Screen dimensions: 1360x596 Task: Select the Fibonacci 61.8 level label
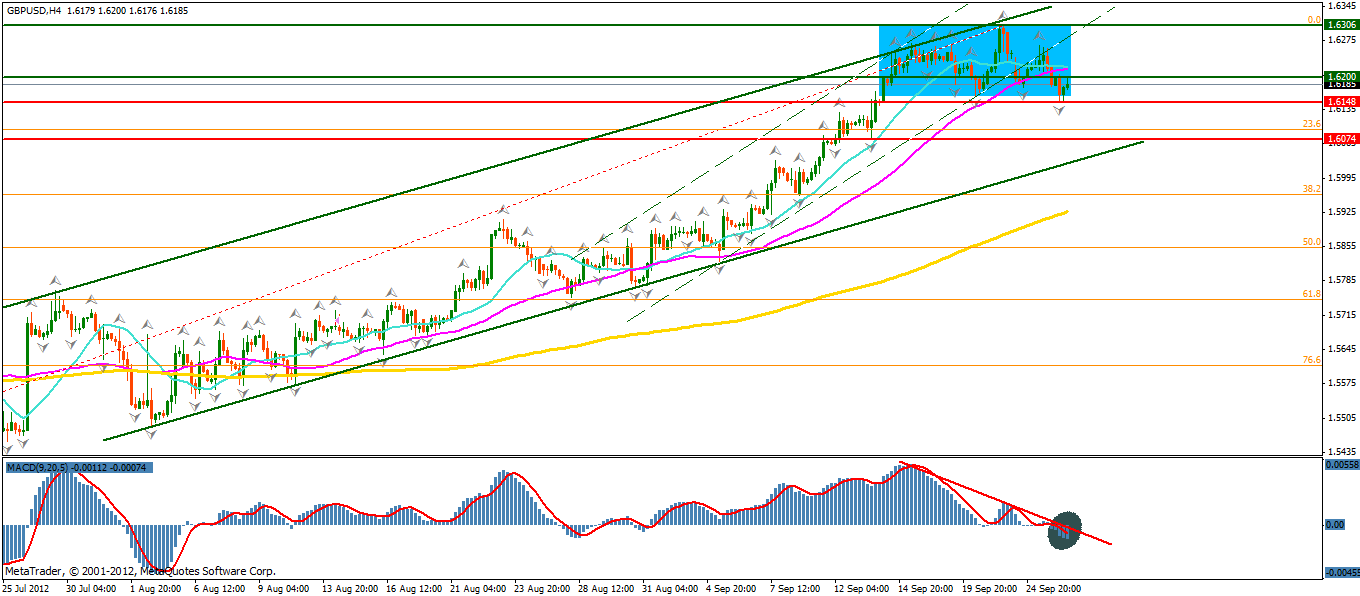[1311, 294]
